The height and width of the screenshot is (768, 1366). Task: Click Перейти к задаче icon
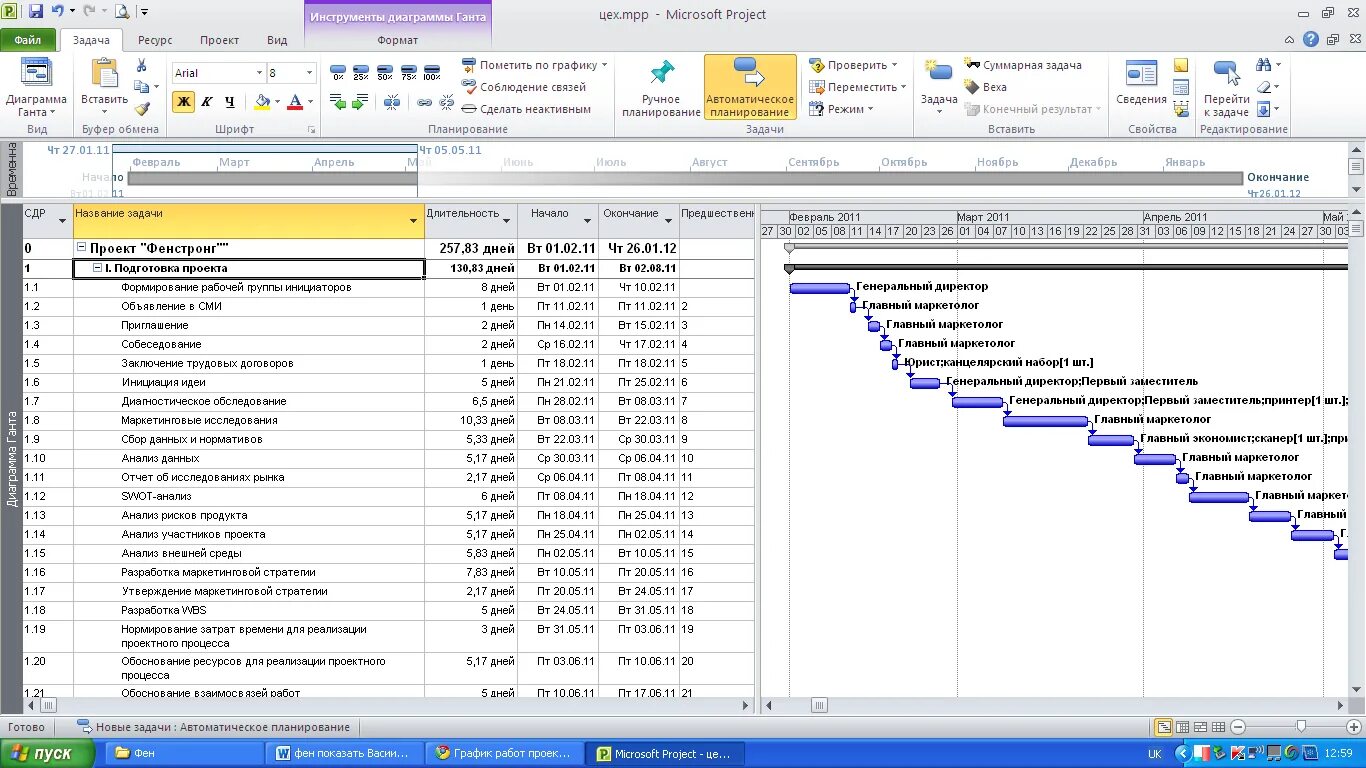[1226, 88]
